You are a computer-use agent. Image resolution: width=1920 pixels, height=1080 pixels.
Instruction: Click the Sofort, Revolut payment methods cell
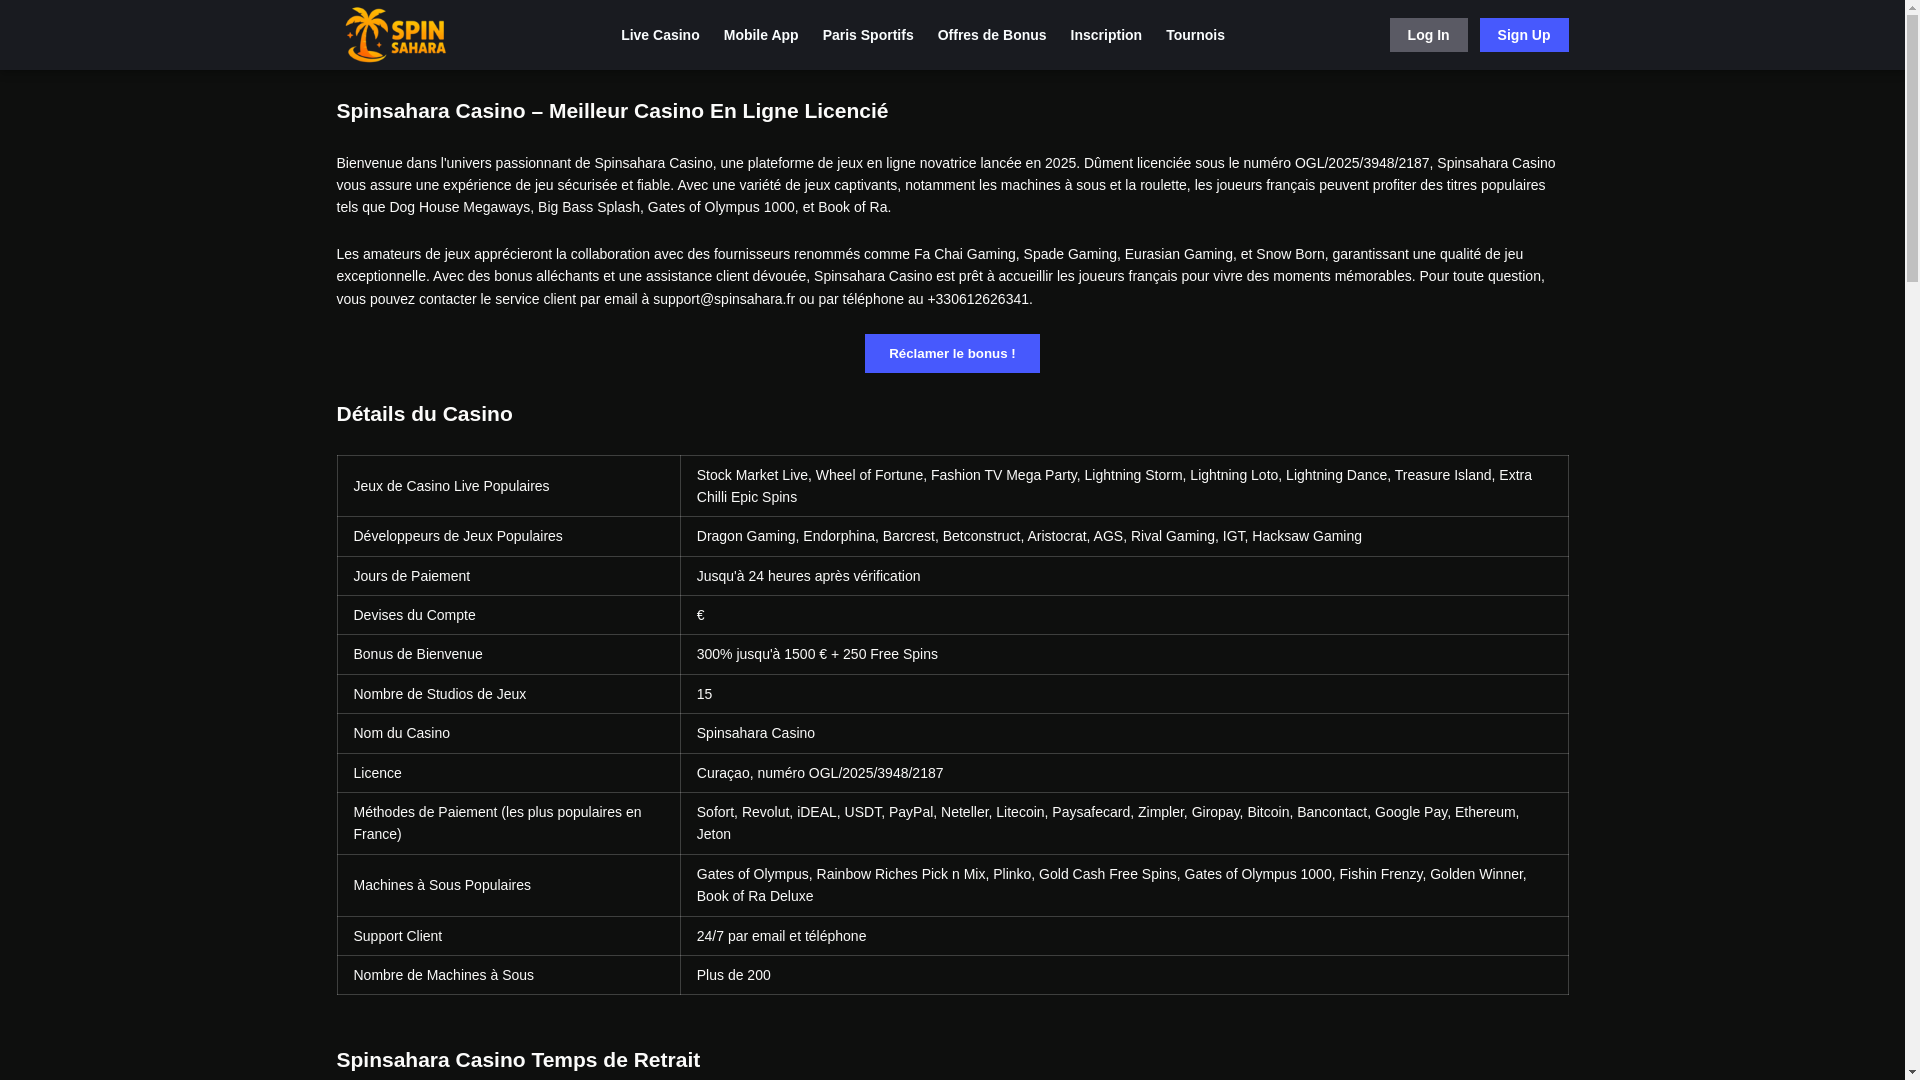[1124, 823]
